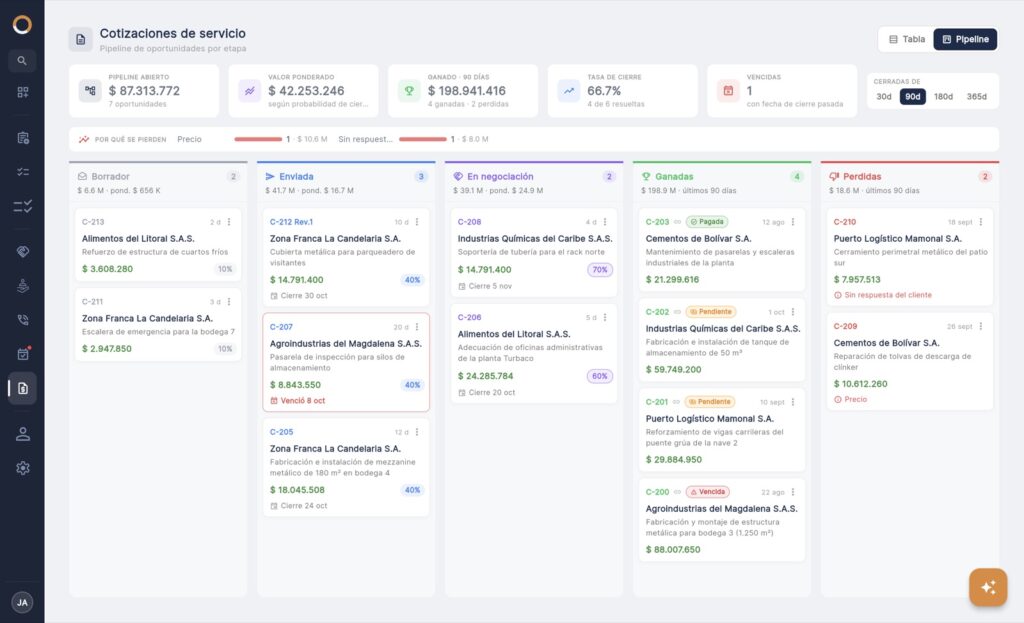
Task: Open the tag icon in the sidebar
Action: tap(22, 251)
